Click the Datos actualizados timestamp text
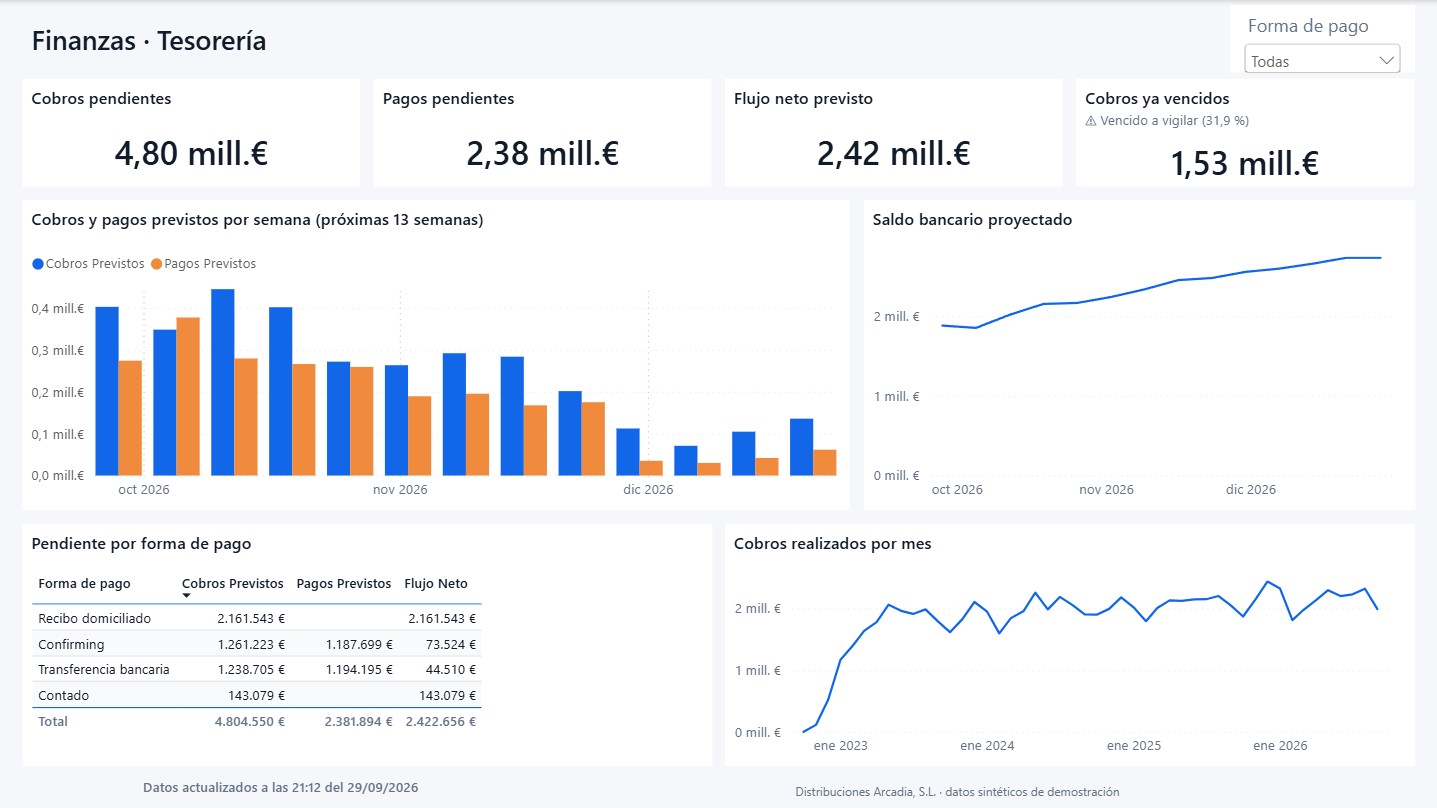The width and height of the screenshot is (1437, 808). [281, 788]
